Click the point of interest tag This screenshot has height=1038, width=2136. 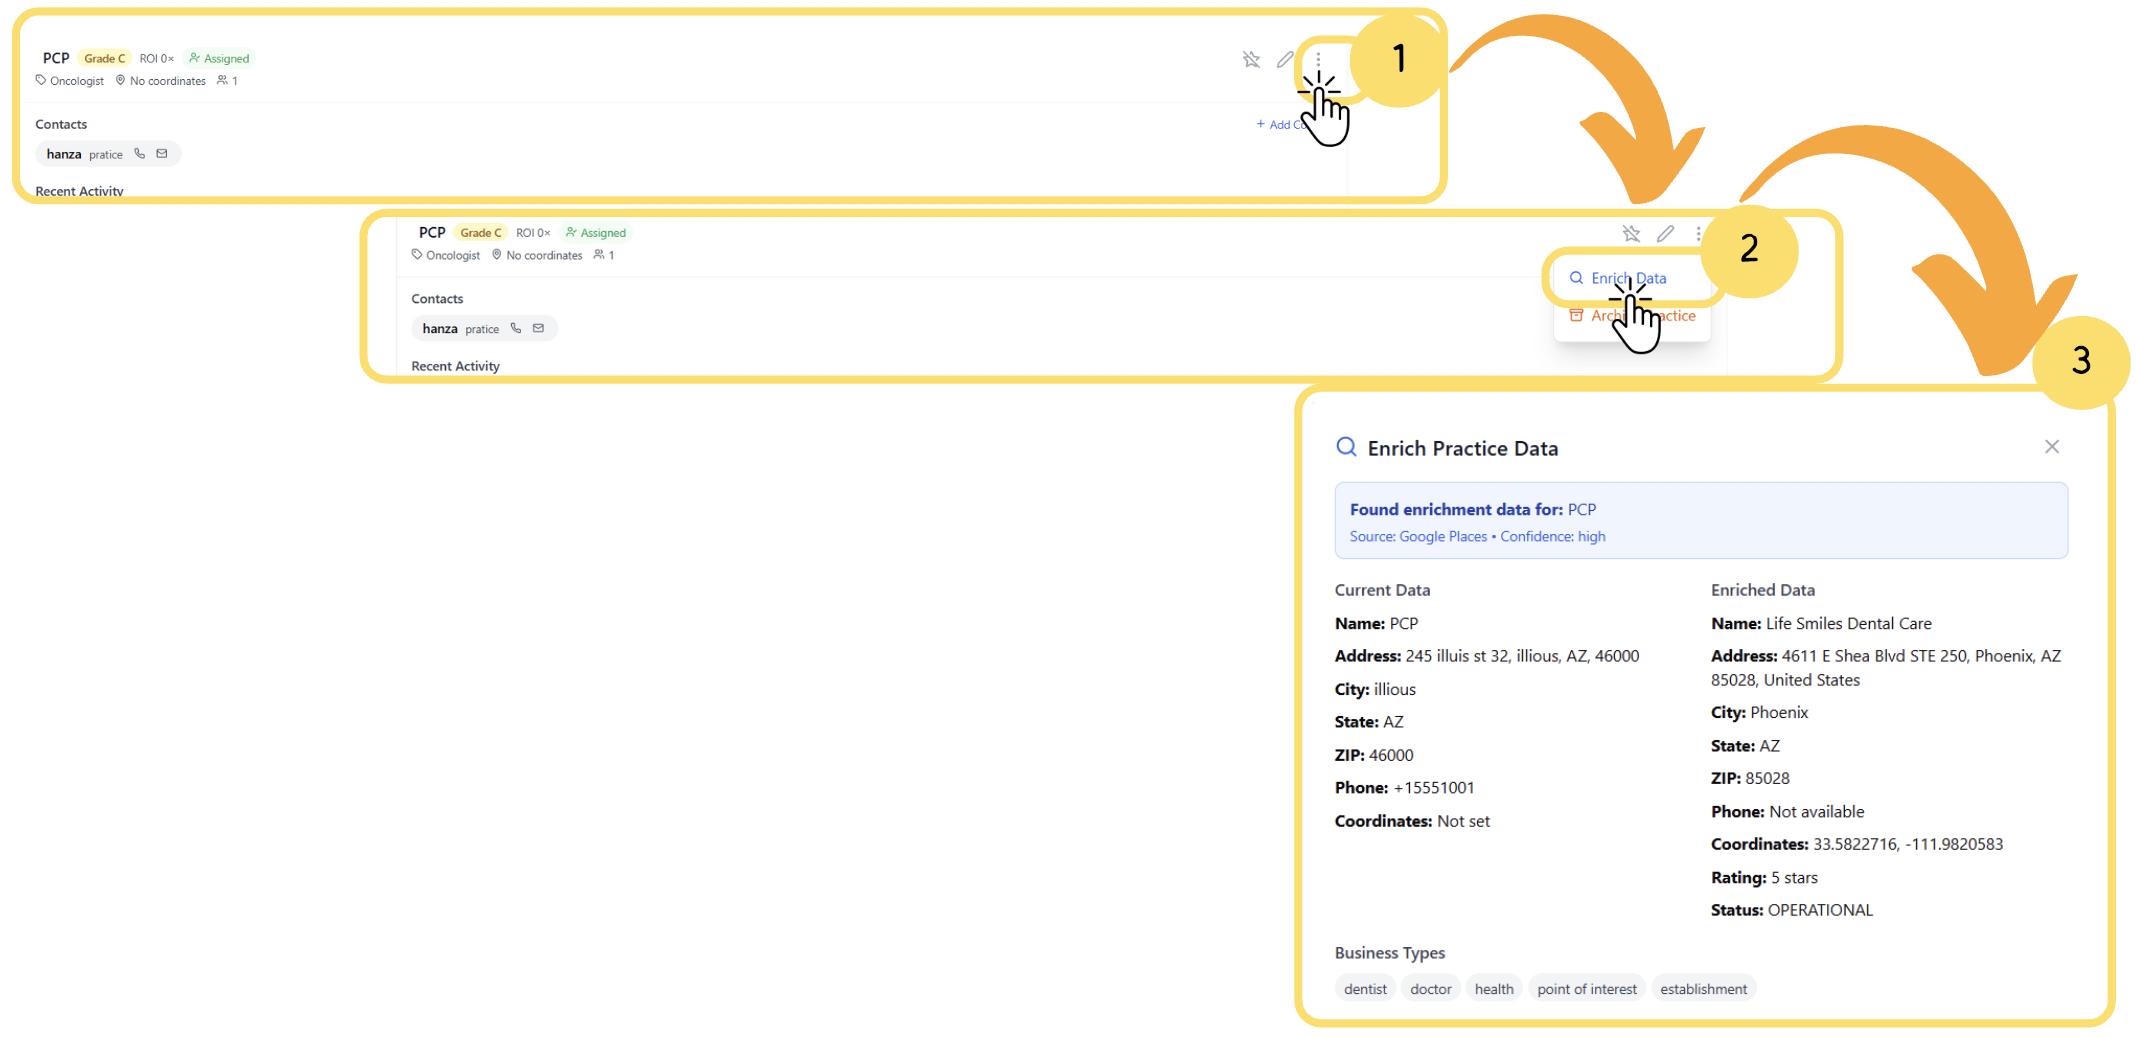pyautogui.click(x=1586, y=989)
